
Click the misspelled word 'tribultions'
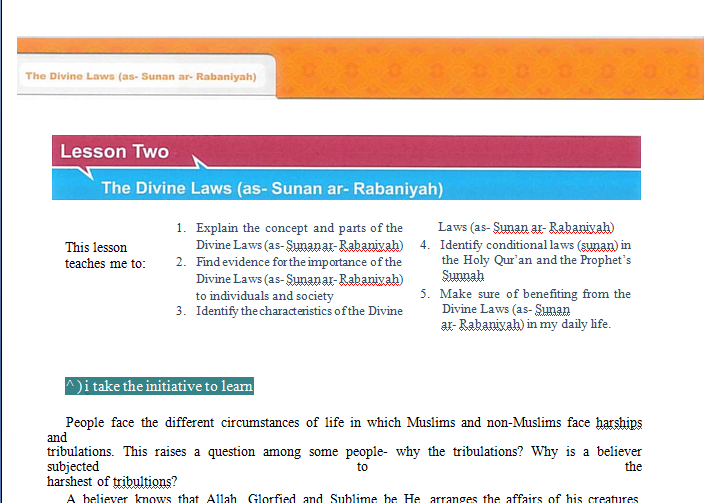click(142, 481)
